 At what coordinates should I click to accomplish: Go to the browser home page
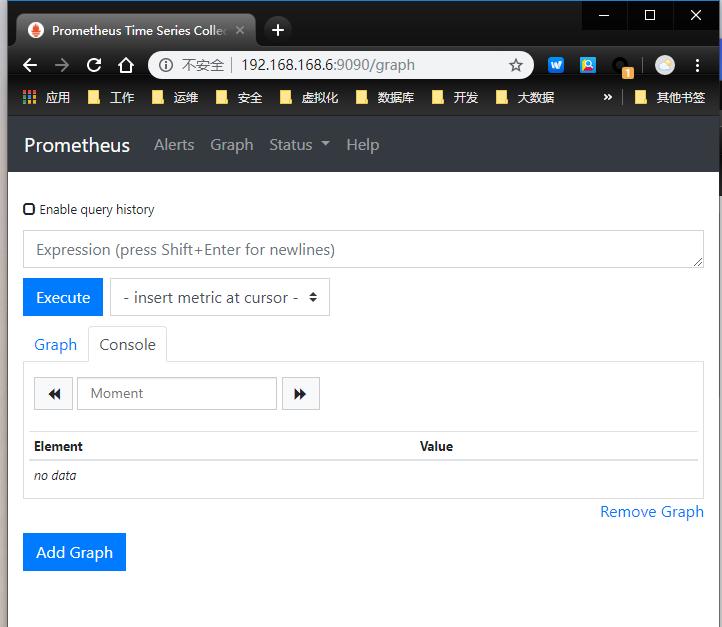click(x=126, y=65)
